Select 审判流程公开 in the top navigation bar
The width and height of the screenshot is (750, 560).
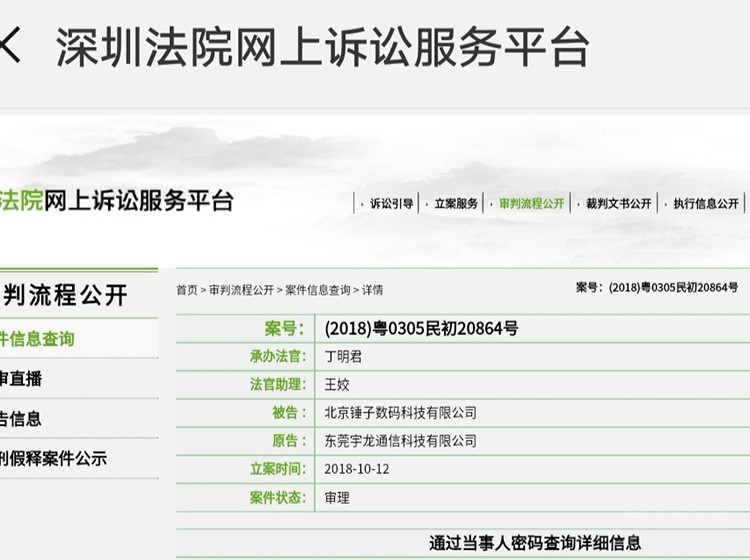coord(531,203)
